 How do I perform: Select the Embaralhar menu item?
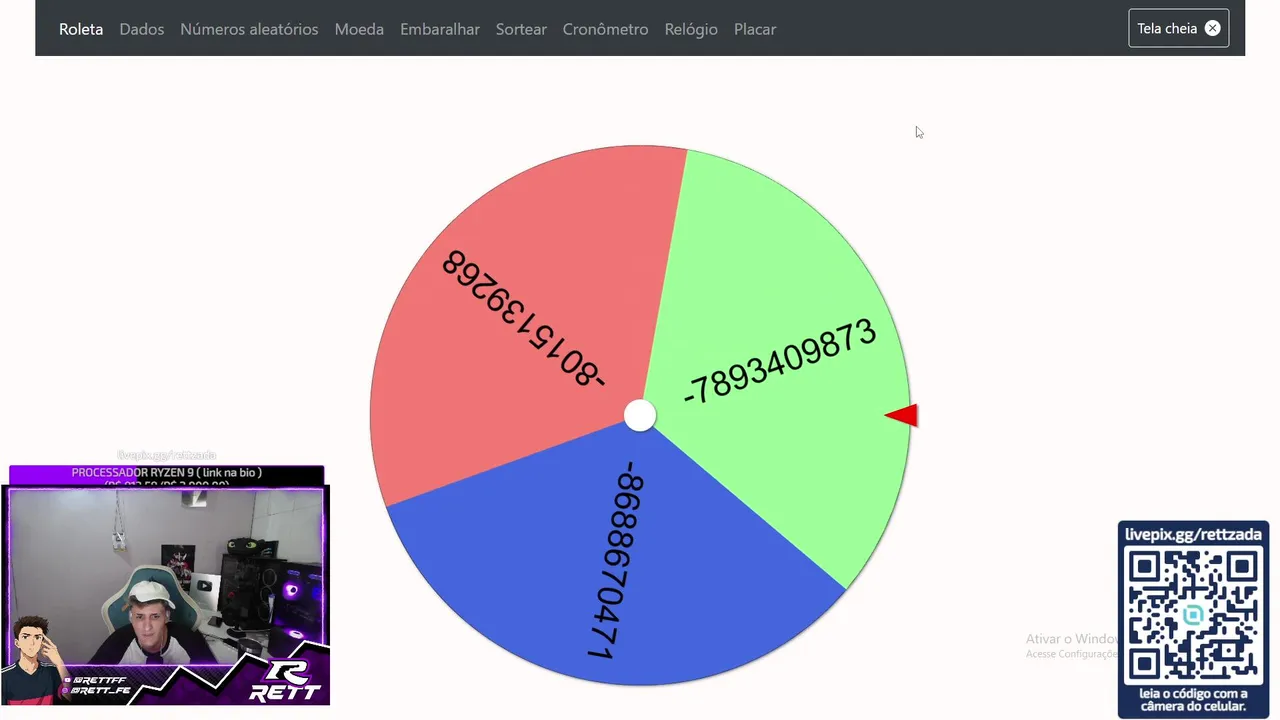tap(440, 29)
